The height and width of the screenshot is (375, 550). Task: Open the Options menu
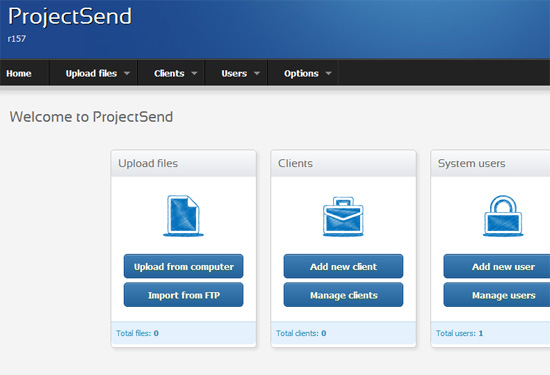(x=303, y=73)
